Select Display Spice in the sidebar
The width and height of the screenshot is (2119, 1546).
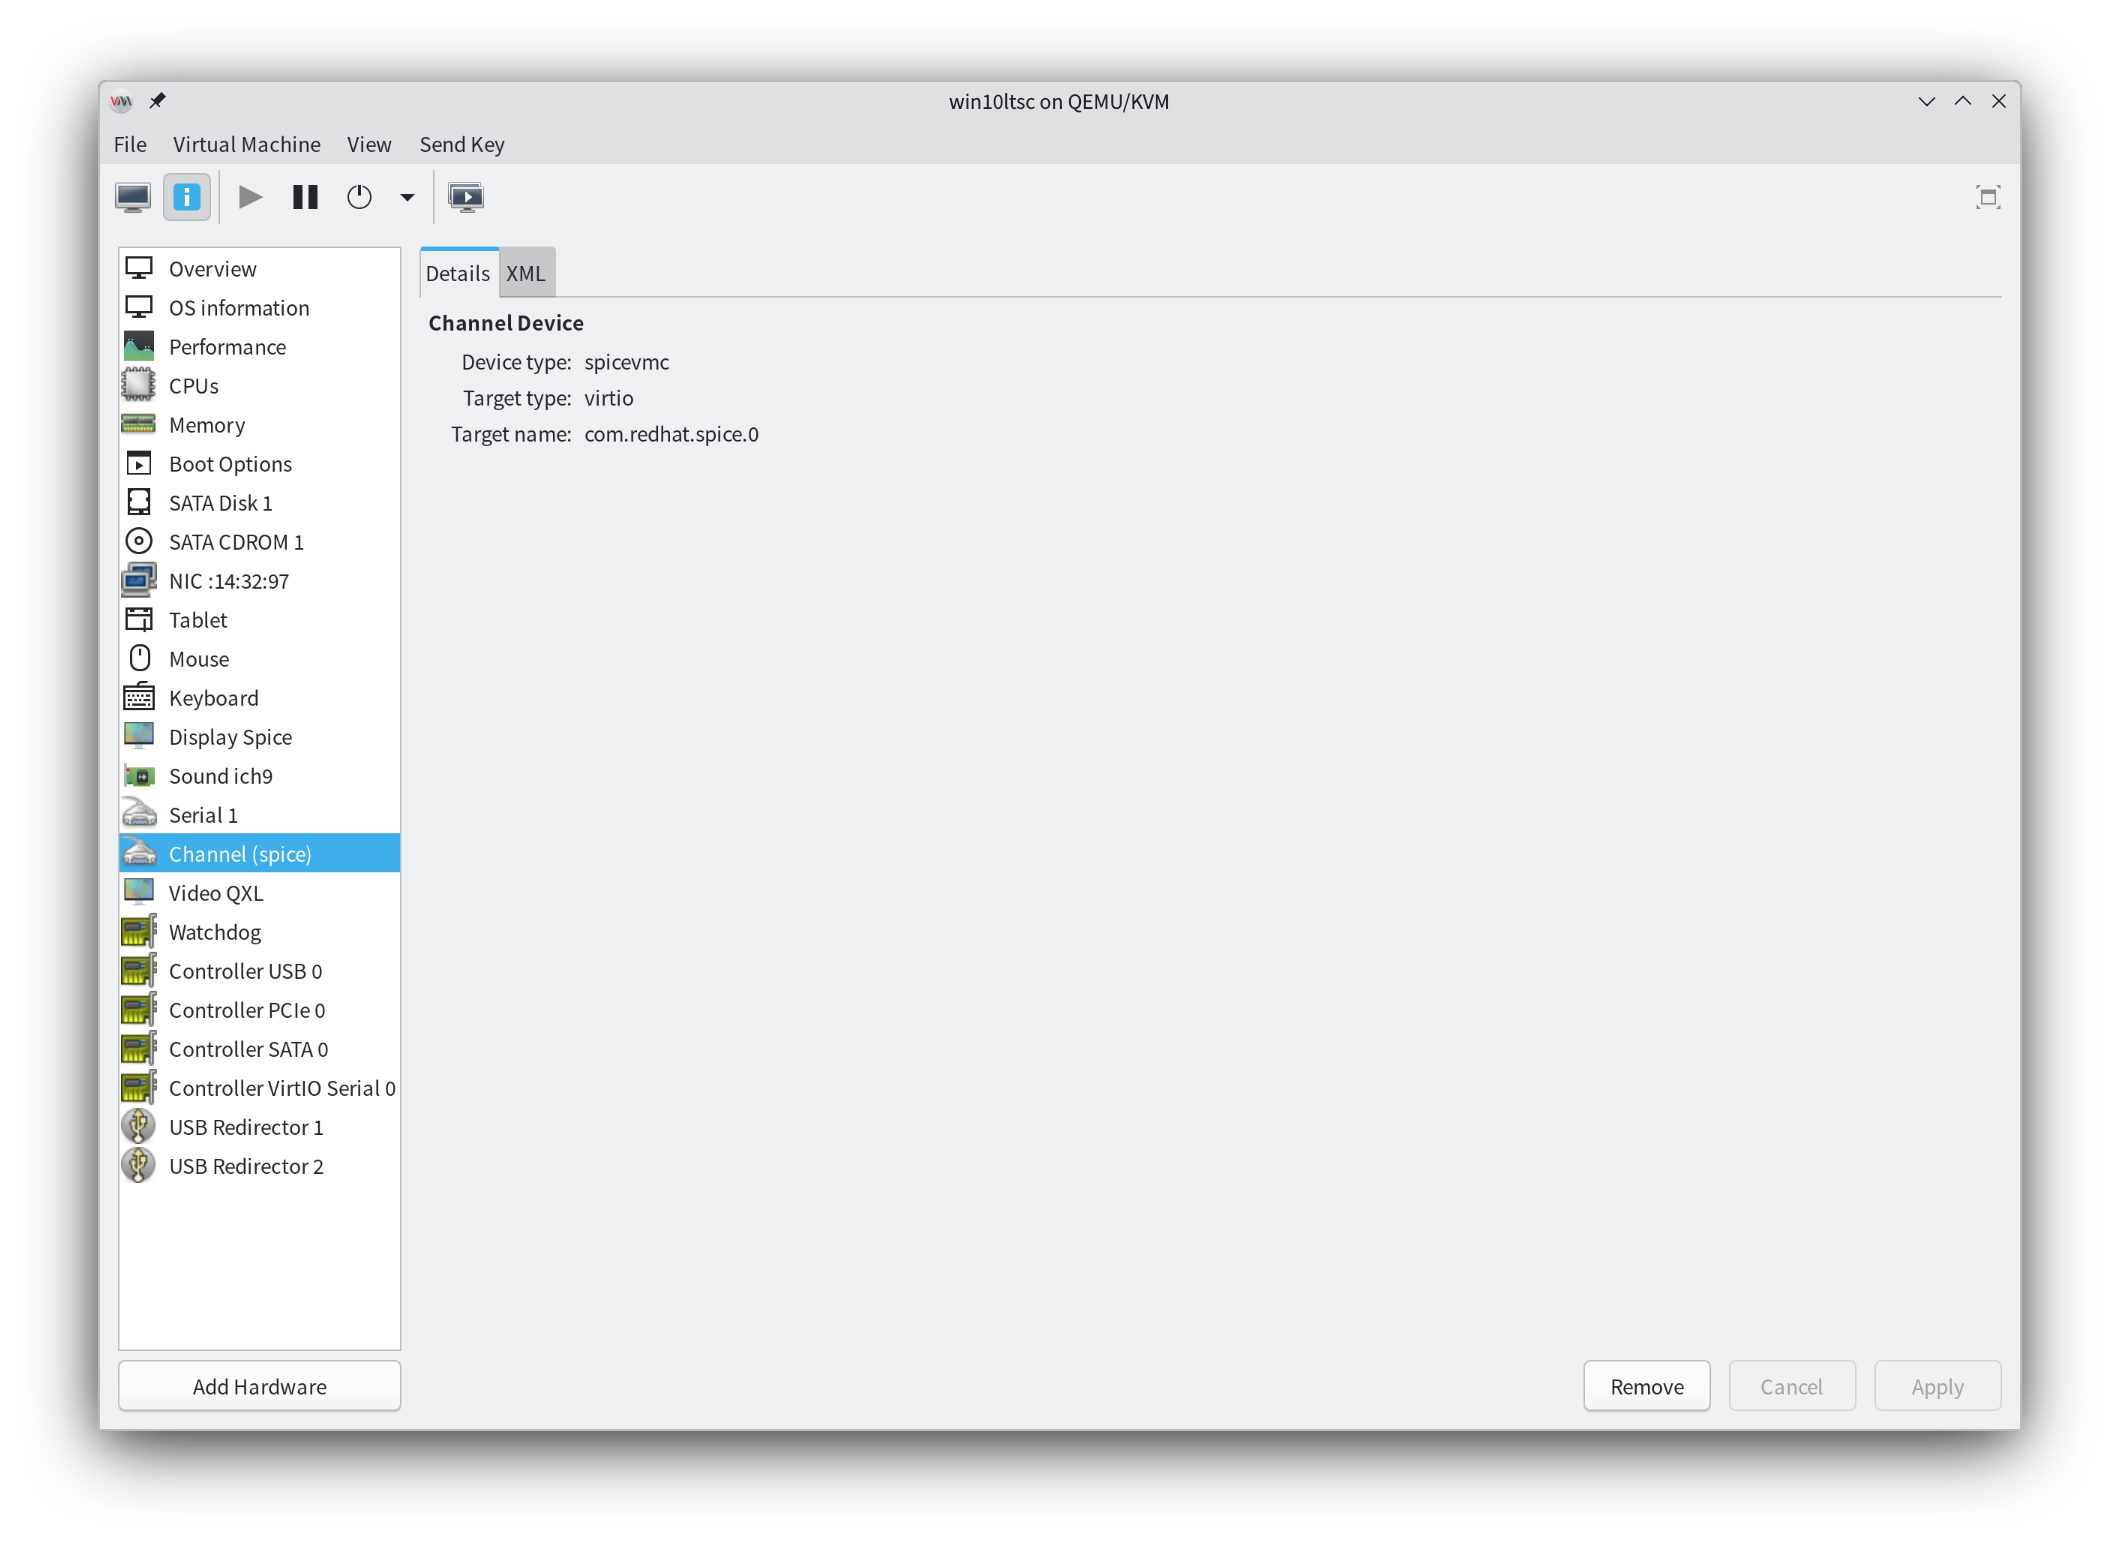[x=230, y=737]
